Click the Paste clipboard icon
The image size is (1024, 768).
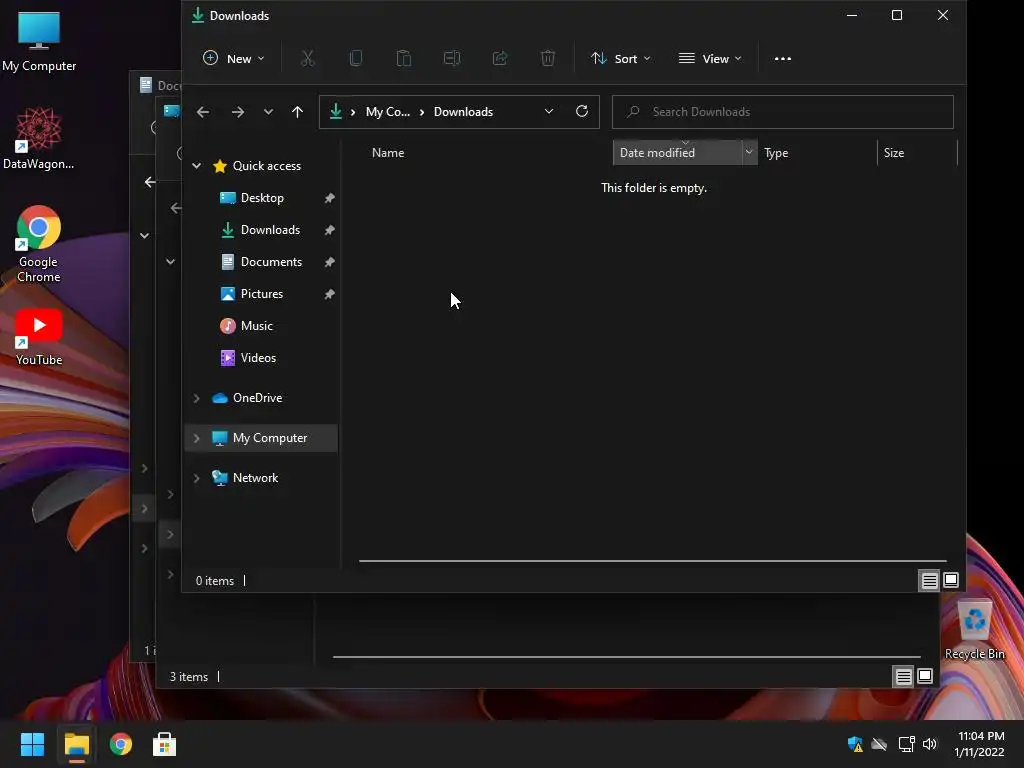(404, 59)
